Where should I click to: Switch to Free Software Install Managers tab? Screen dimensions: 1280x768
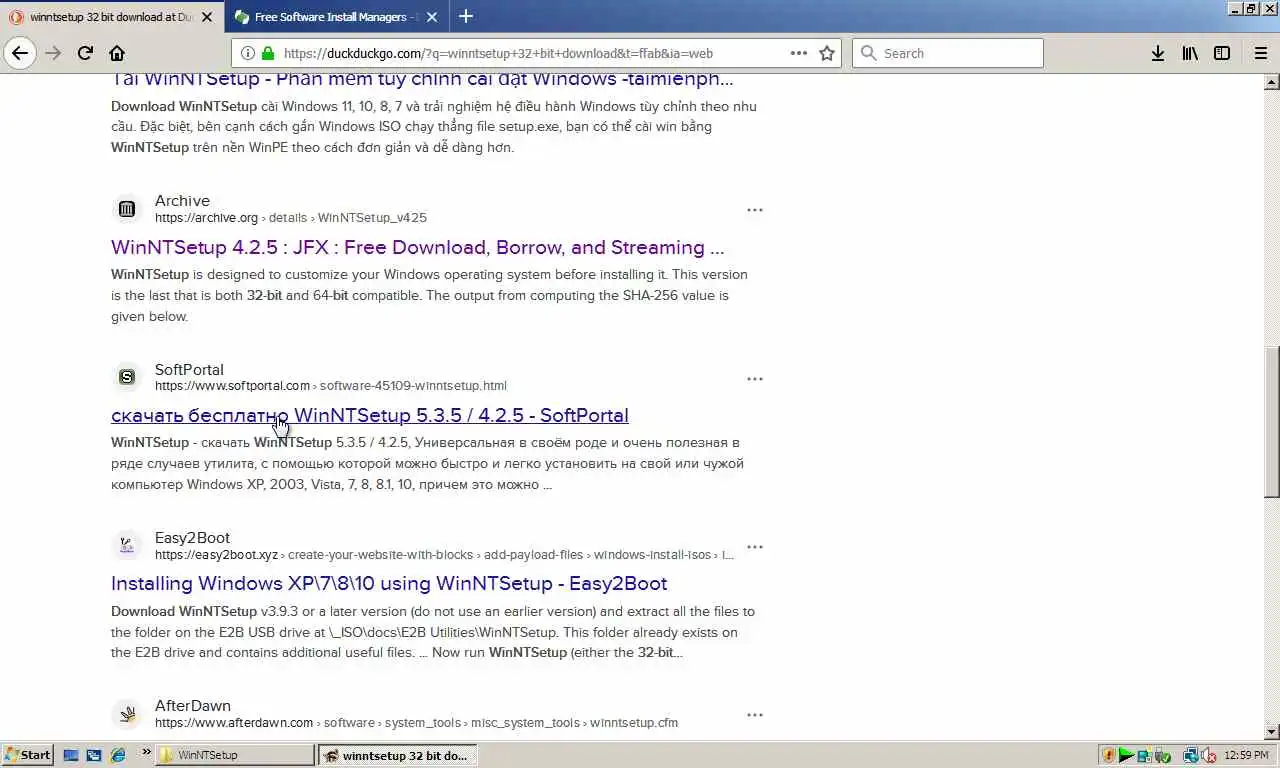(x=337, y=17)
